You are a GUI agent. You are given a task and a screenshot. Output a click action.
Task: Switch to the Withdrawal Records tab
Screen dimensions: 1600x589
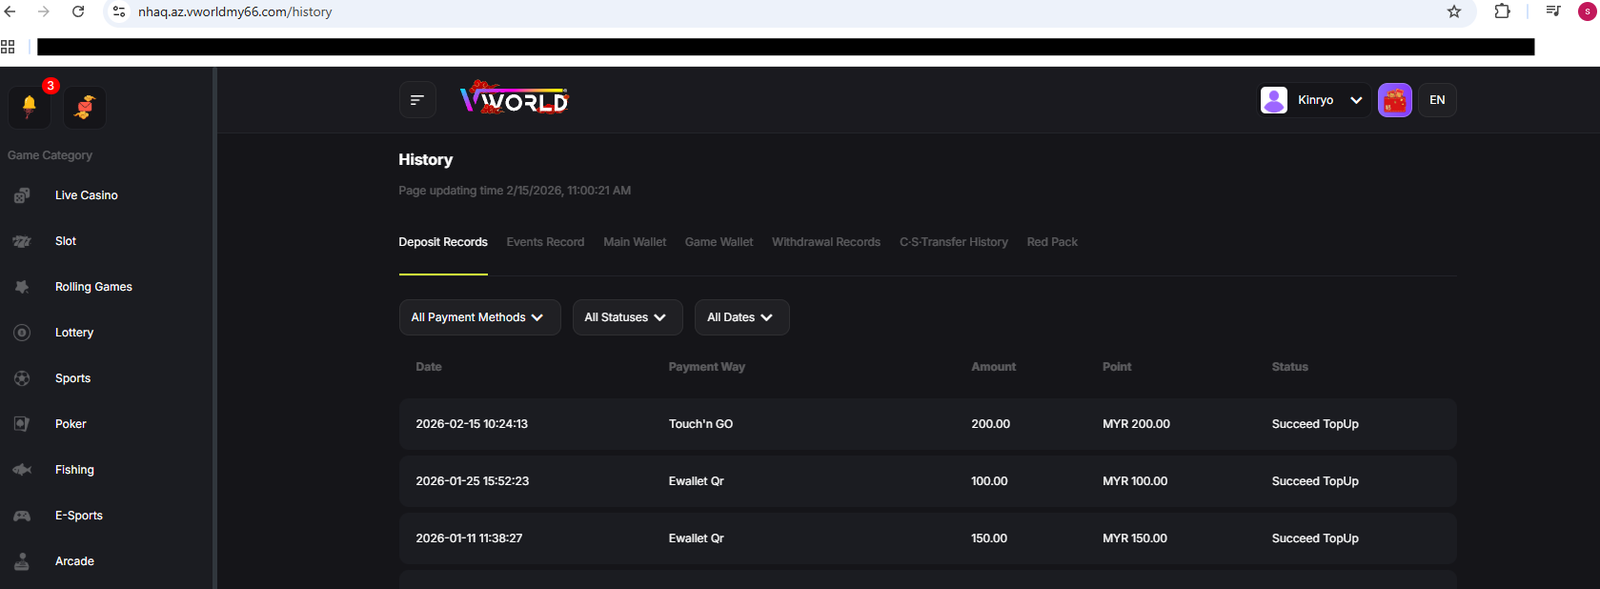pos(826,242)
